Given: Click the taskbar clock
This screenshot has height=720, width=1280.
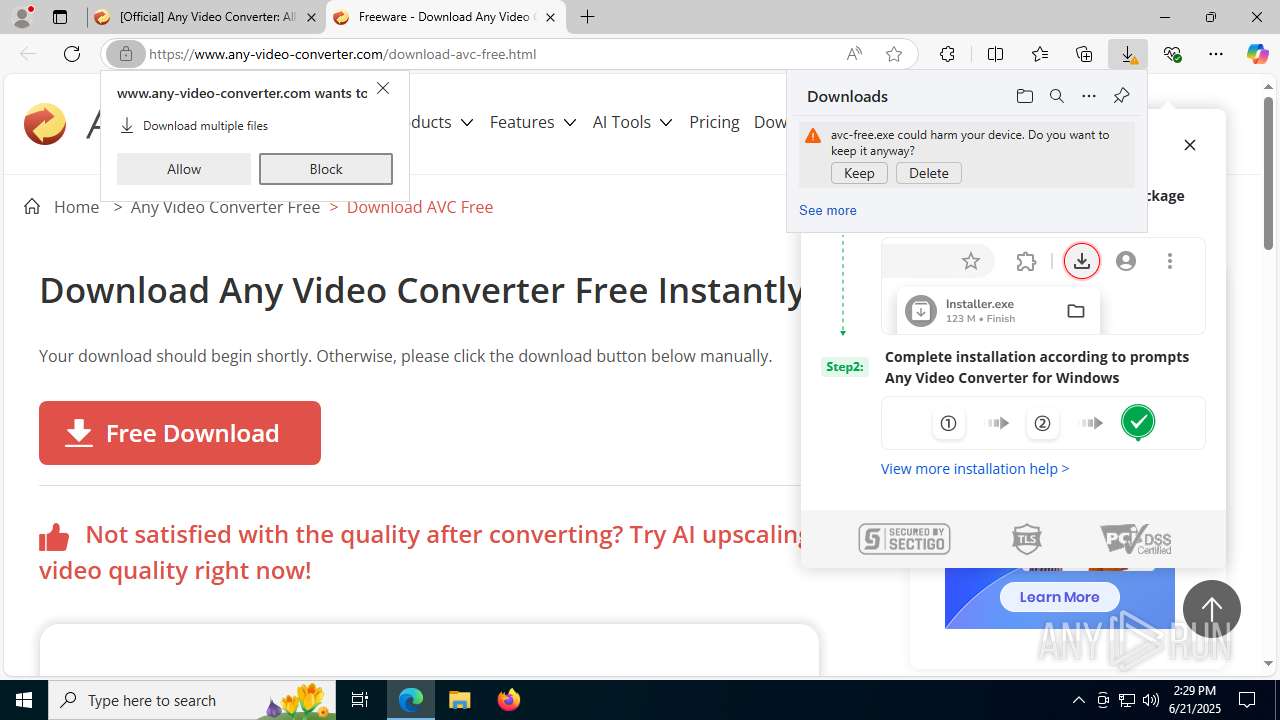Looking at the screenshot, I should 1195,700.
